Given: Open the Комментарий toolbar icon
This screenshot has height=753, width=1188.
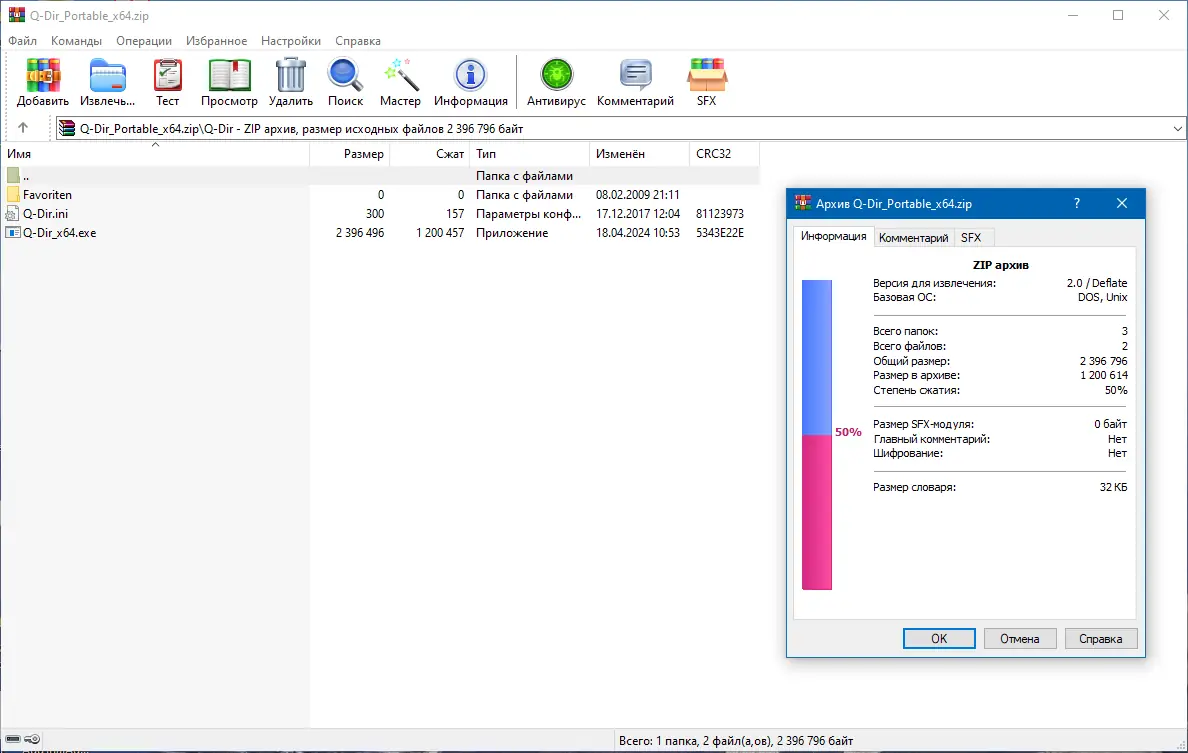Looking at the screenshot, I should tap(635, 75).
